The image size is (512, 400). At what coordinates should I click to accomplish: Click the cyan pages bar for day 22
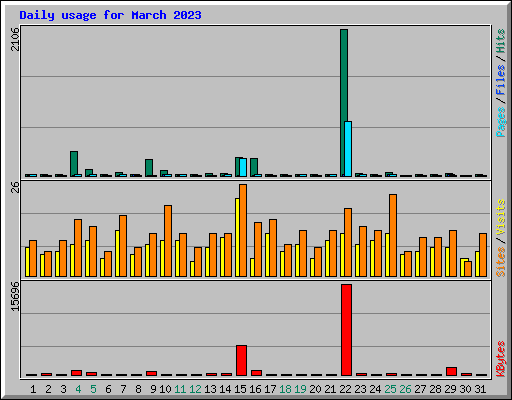(x=348, y=149)
